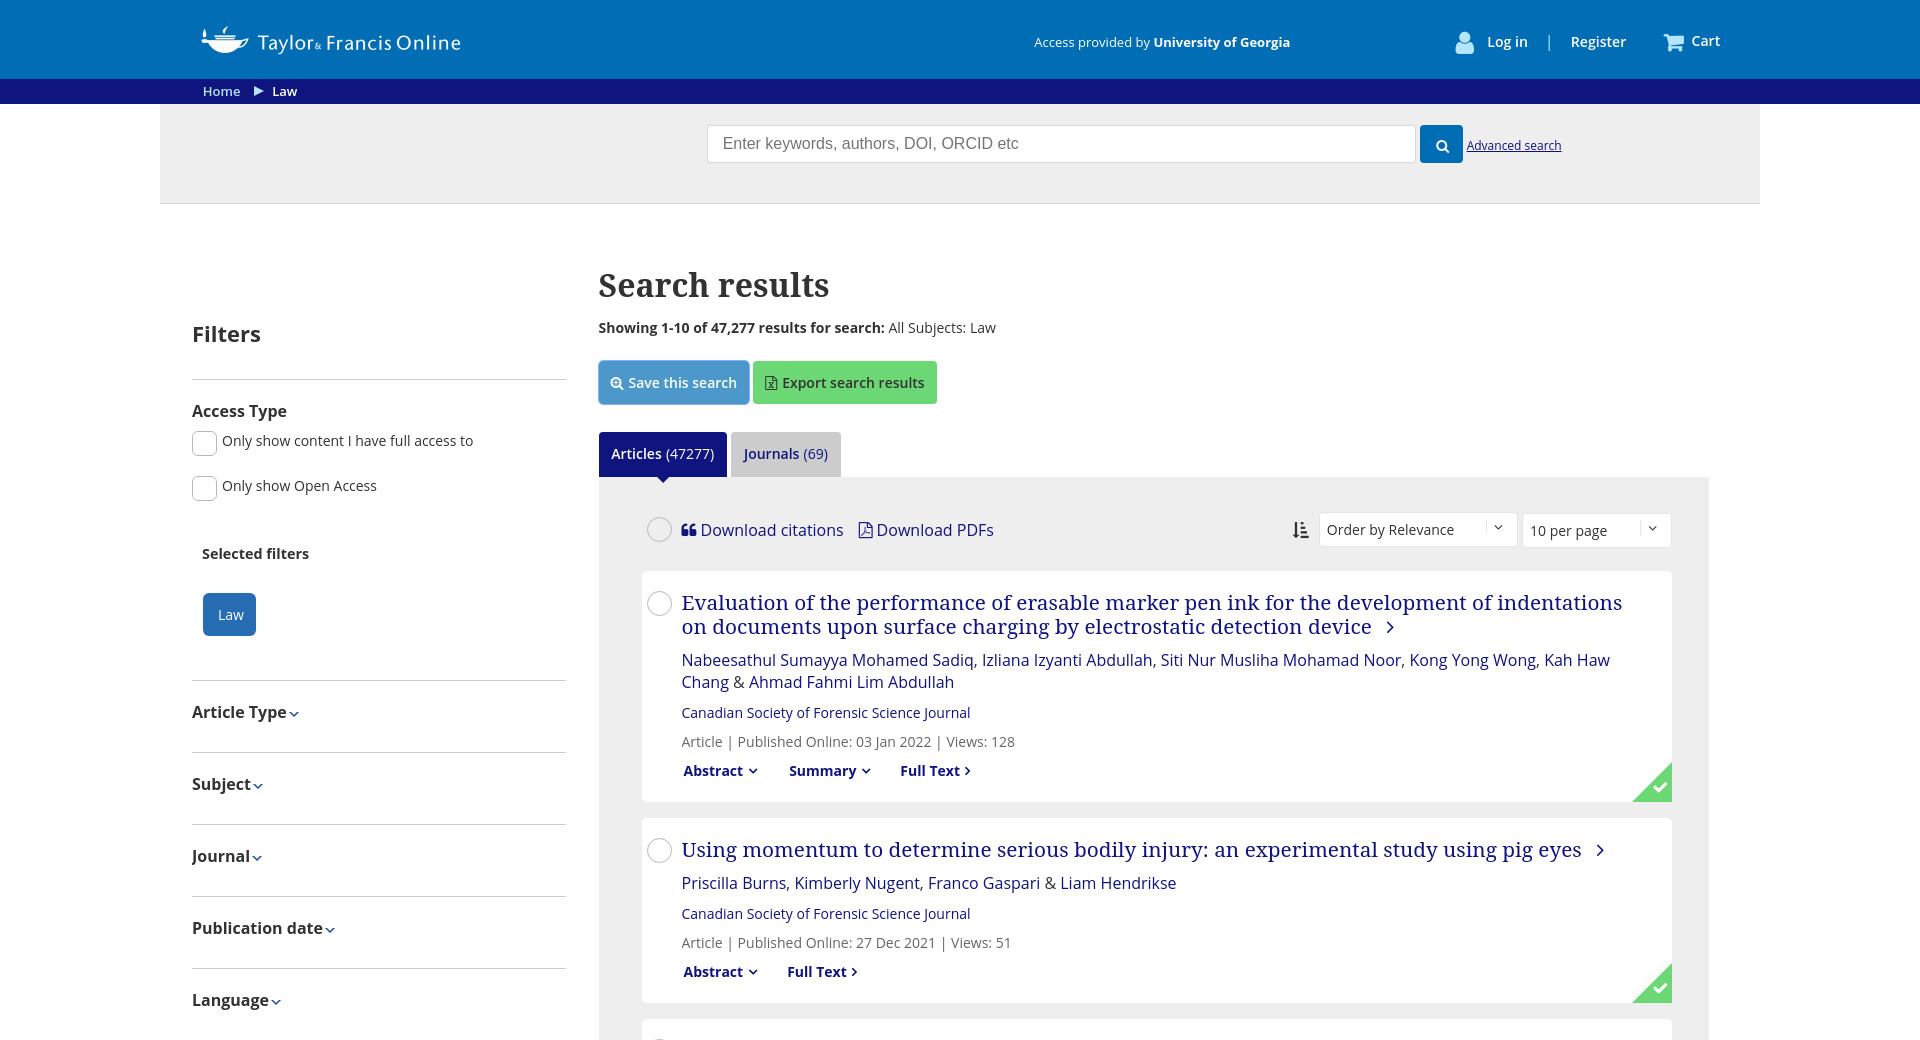Switch to the Journals (69) tab

point(785,454)
